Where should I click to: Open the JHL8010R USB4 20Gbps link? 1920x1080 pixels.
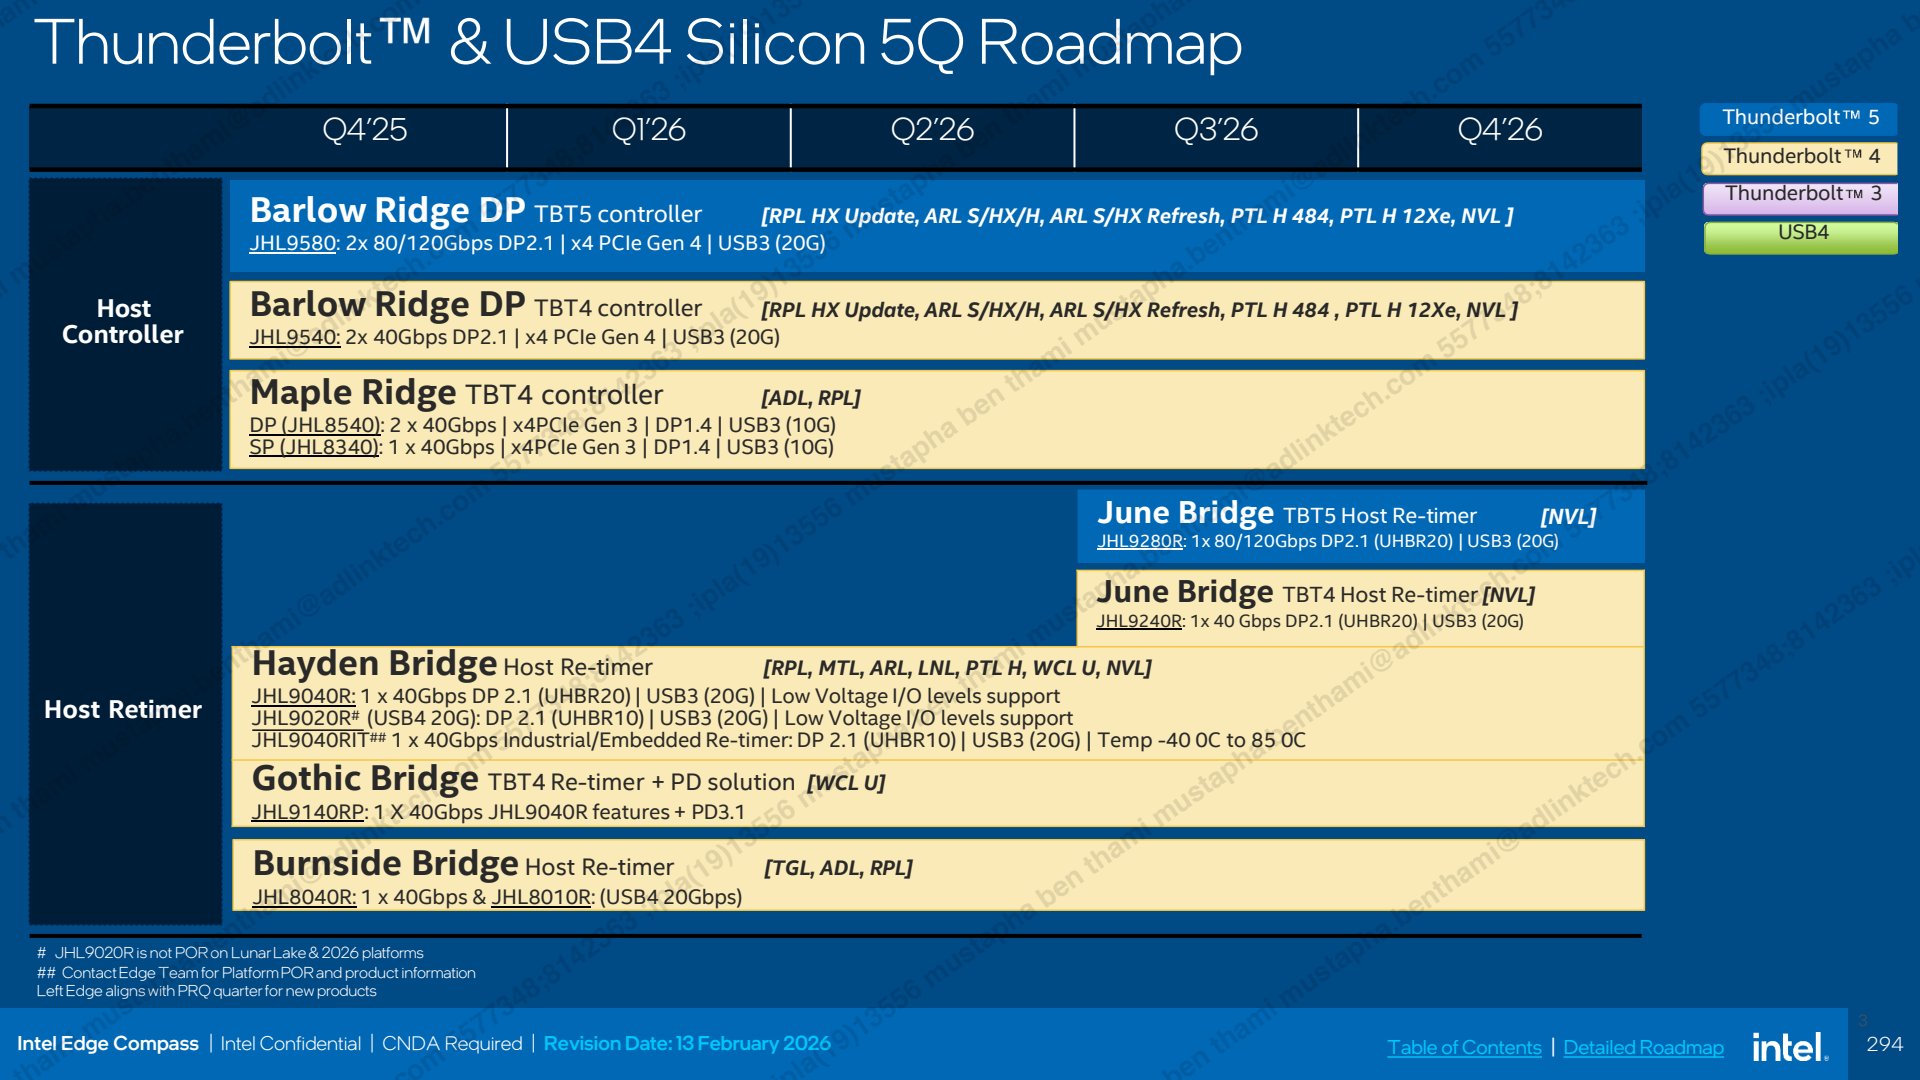click(541, 897)
